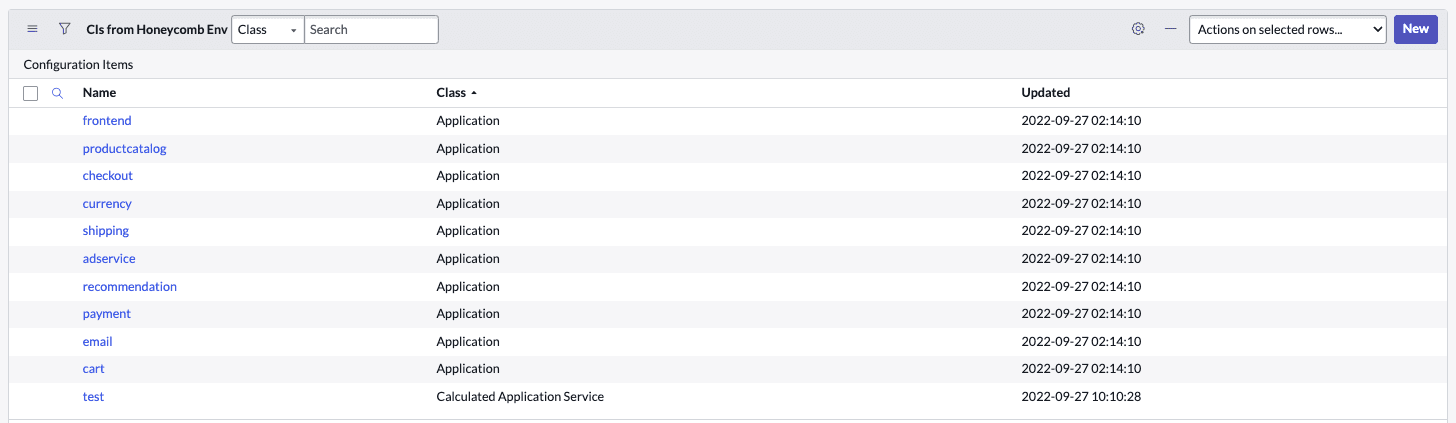Click the filter funnel icon
Screen dimensions: 1456x423
coord(64,29)
